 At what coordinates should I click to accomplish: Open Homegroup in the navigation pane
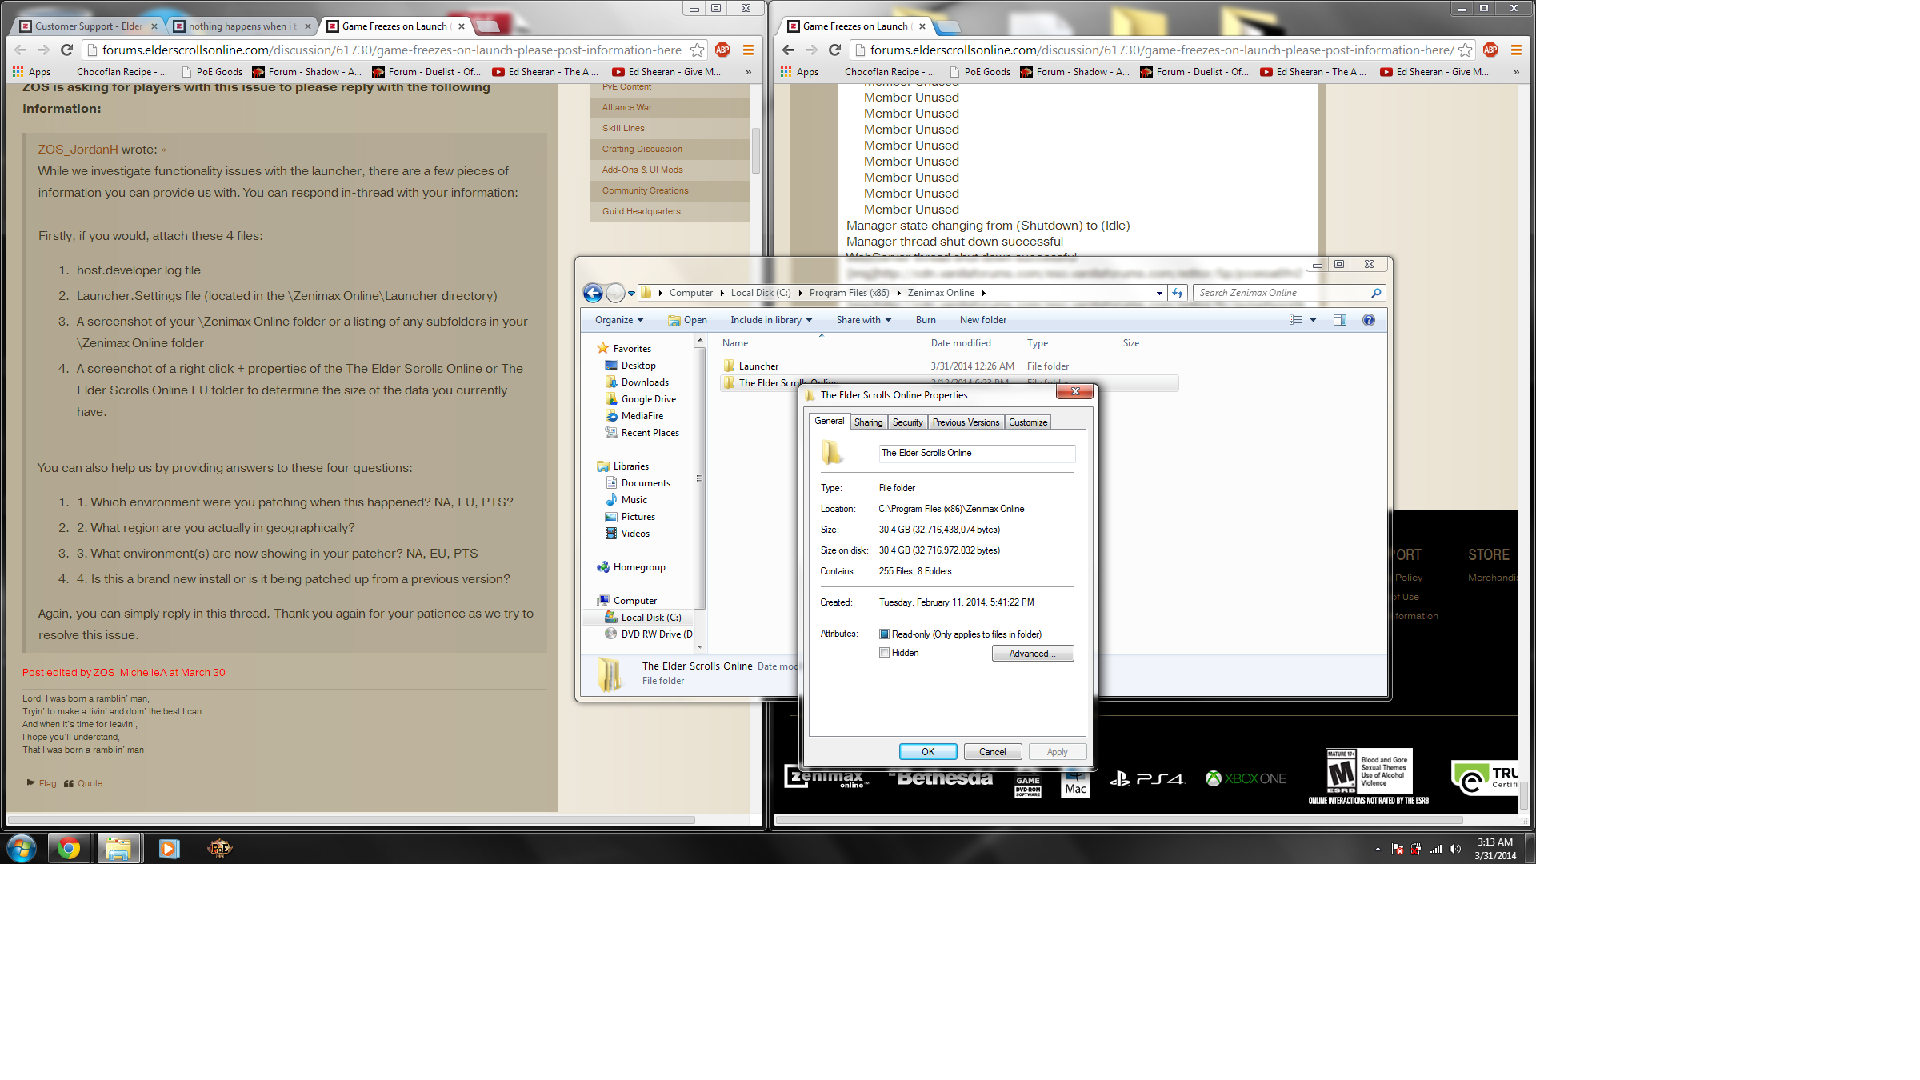point(631,567)
